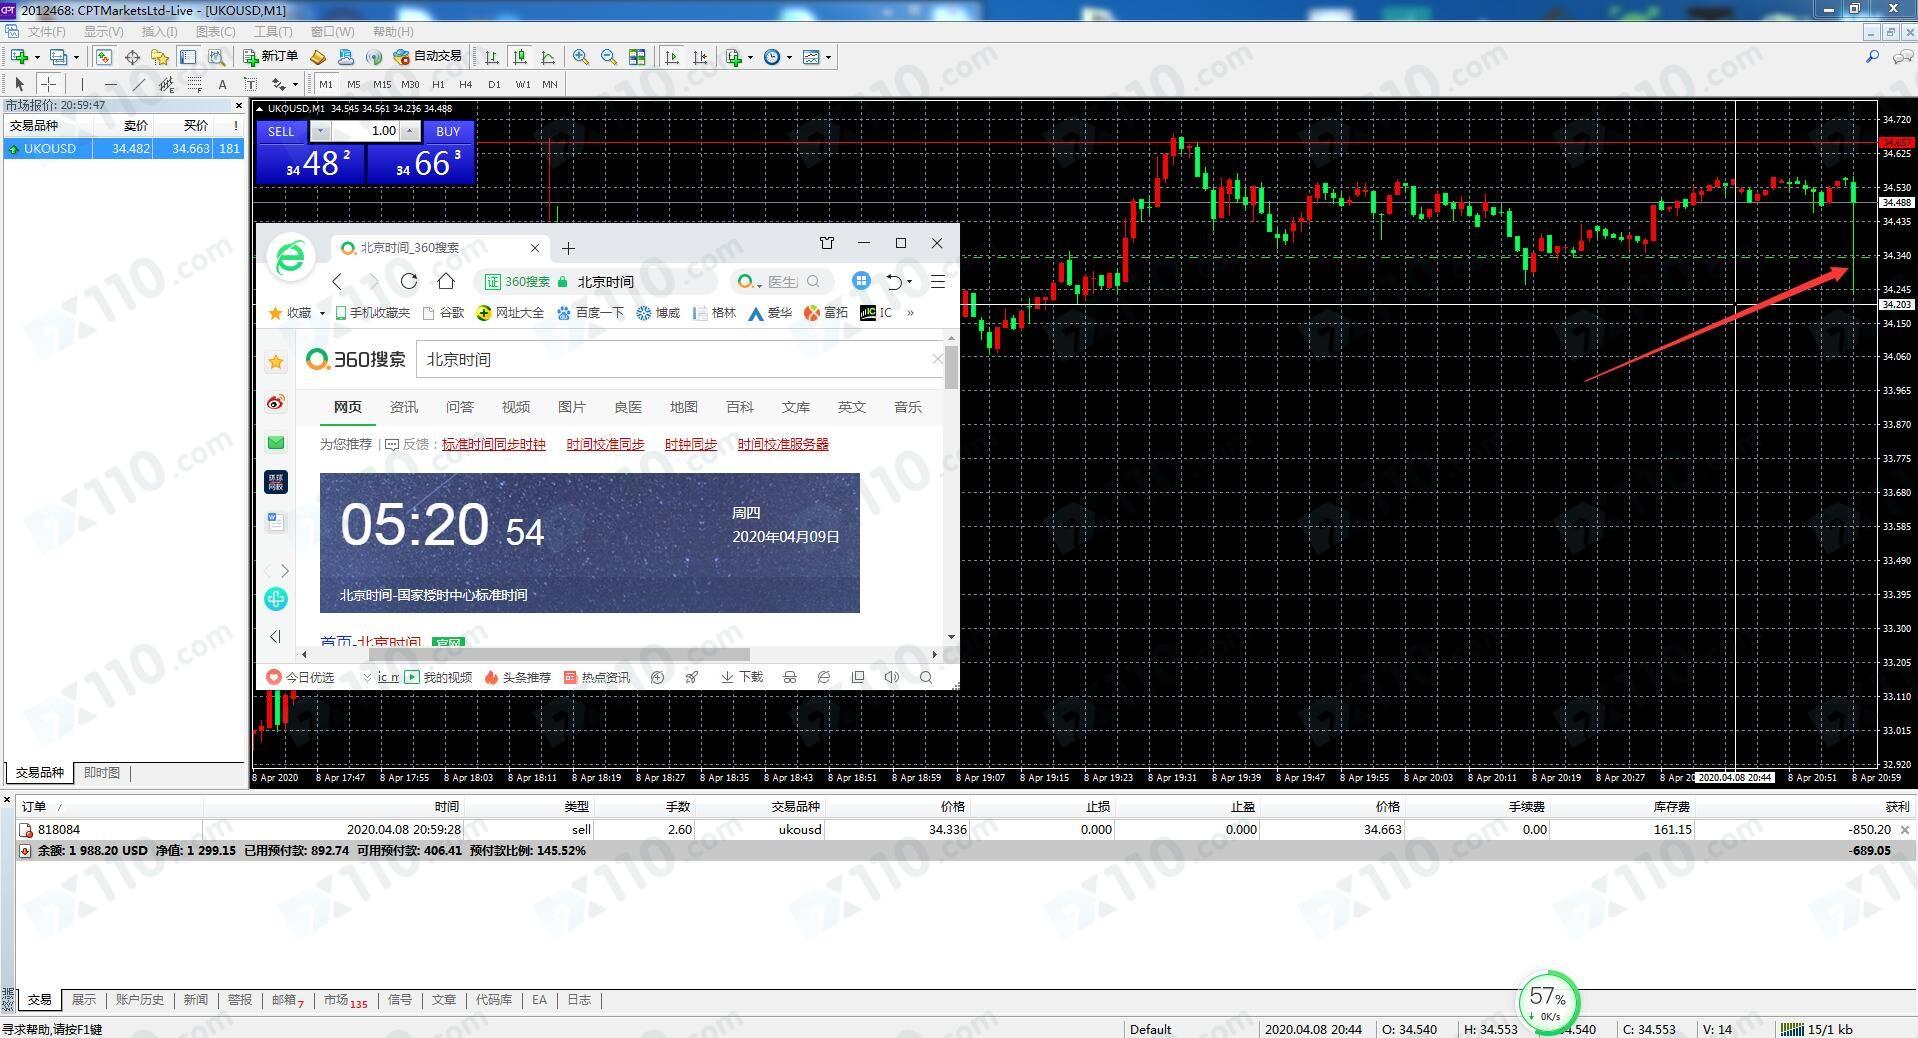Image resolution: width=1918 pixels, height=1038 pixels.
Task: Switch timeframe to H1
Action: tap(438, 85)
